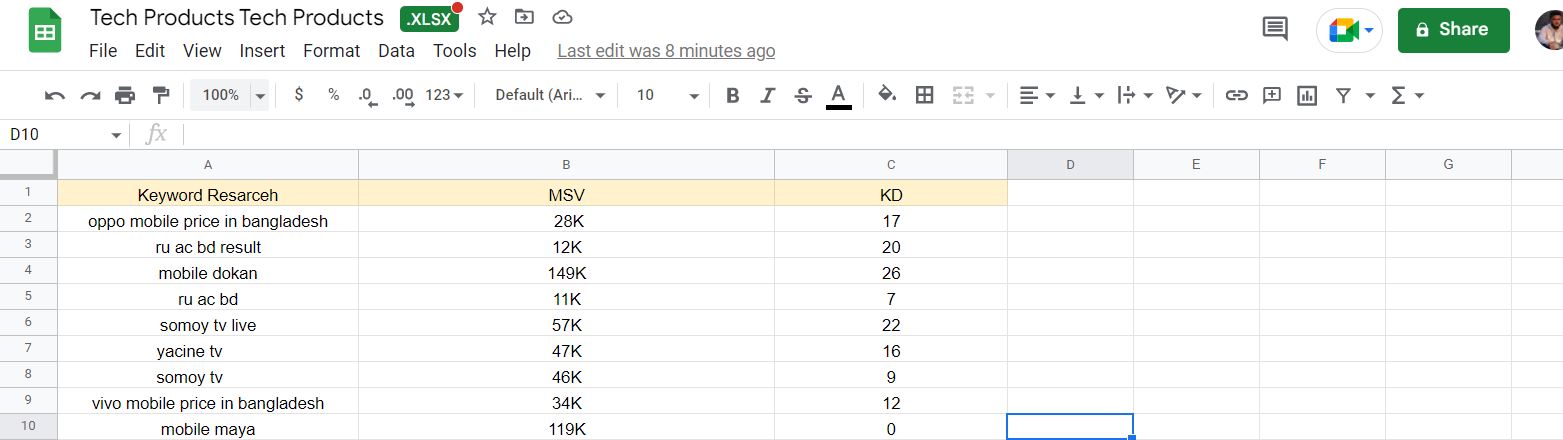Insert a link using the chain icon
The height and width of the screenshot is (440, 1563).
pyautogui.click(x=1237, y=95)
